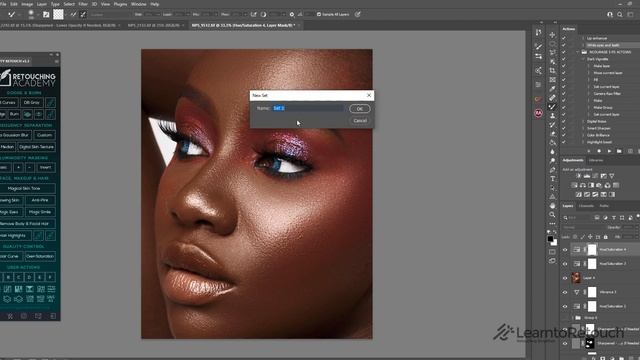Screen dimensions: 640x360
Task: Open brush preset picker dropdown
Action: pyautogui.click(x=37, y=15)
